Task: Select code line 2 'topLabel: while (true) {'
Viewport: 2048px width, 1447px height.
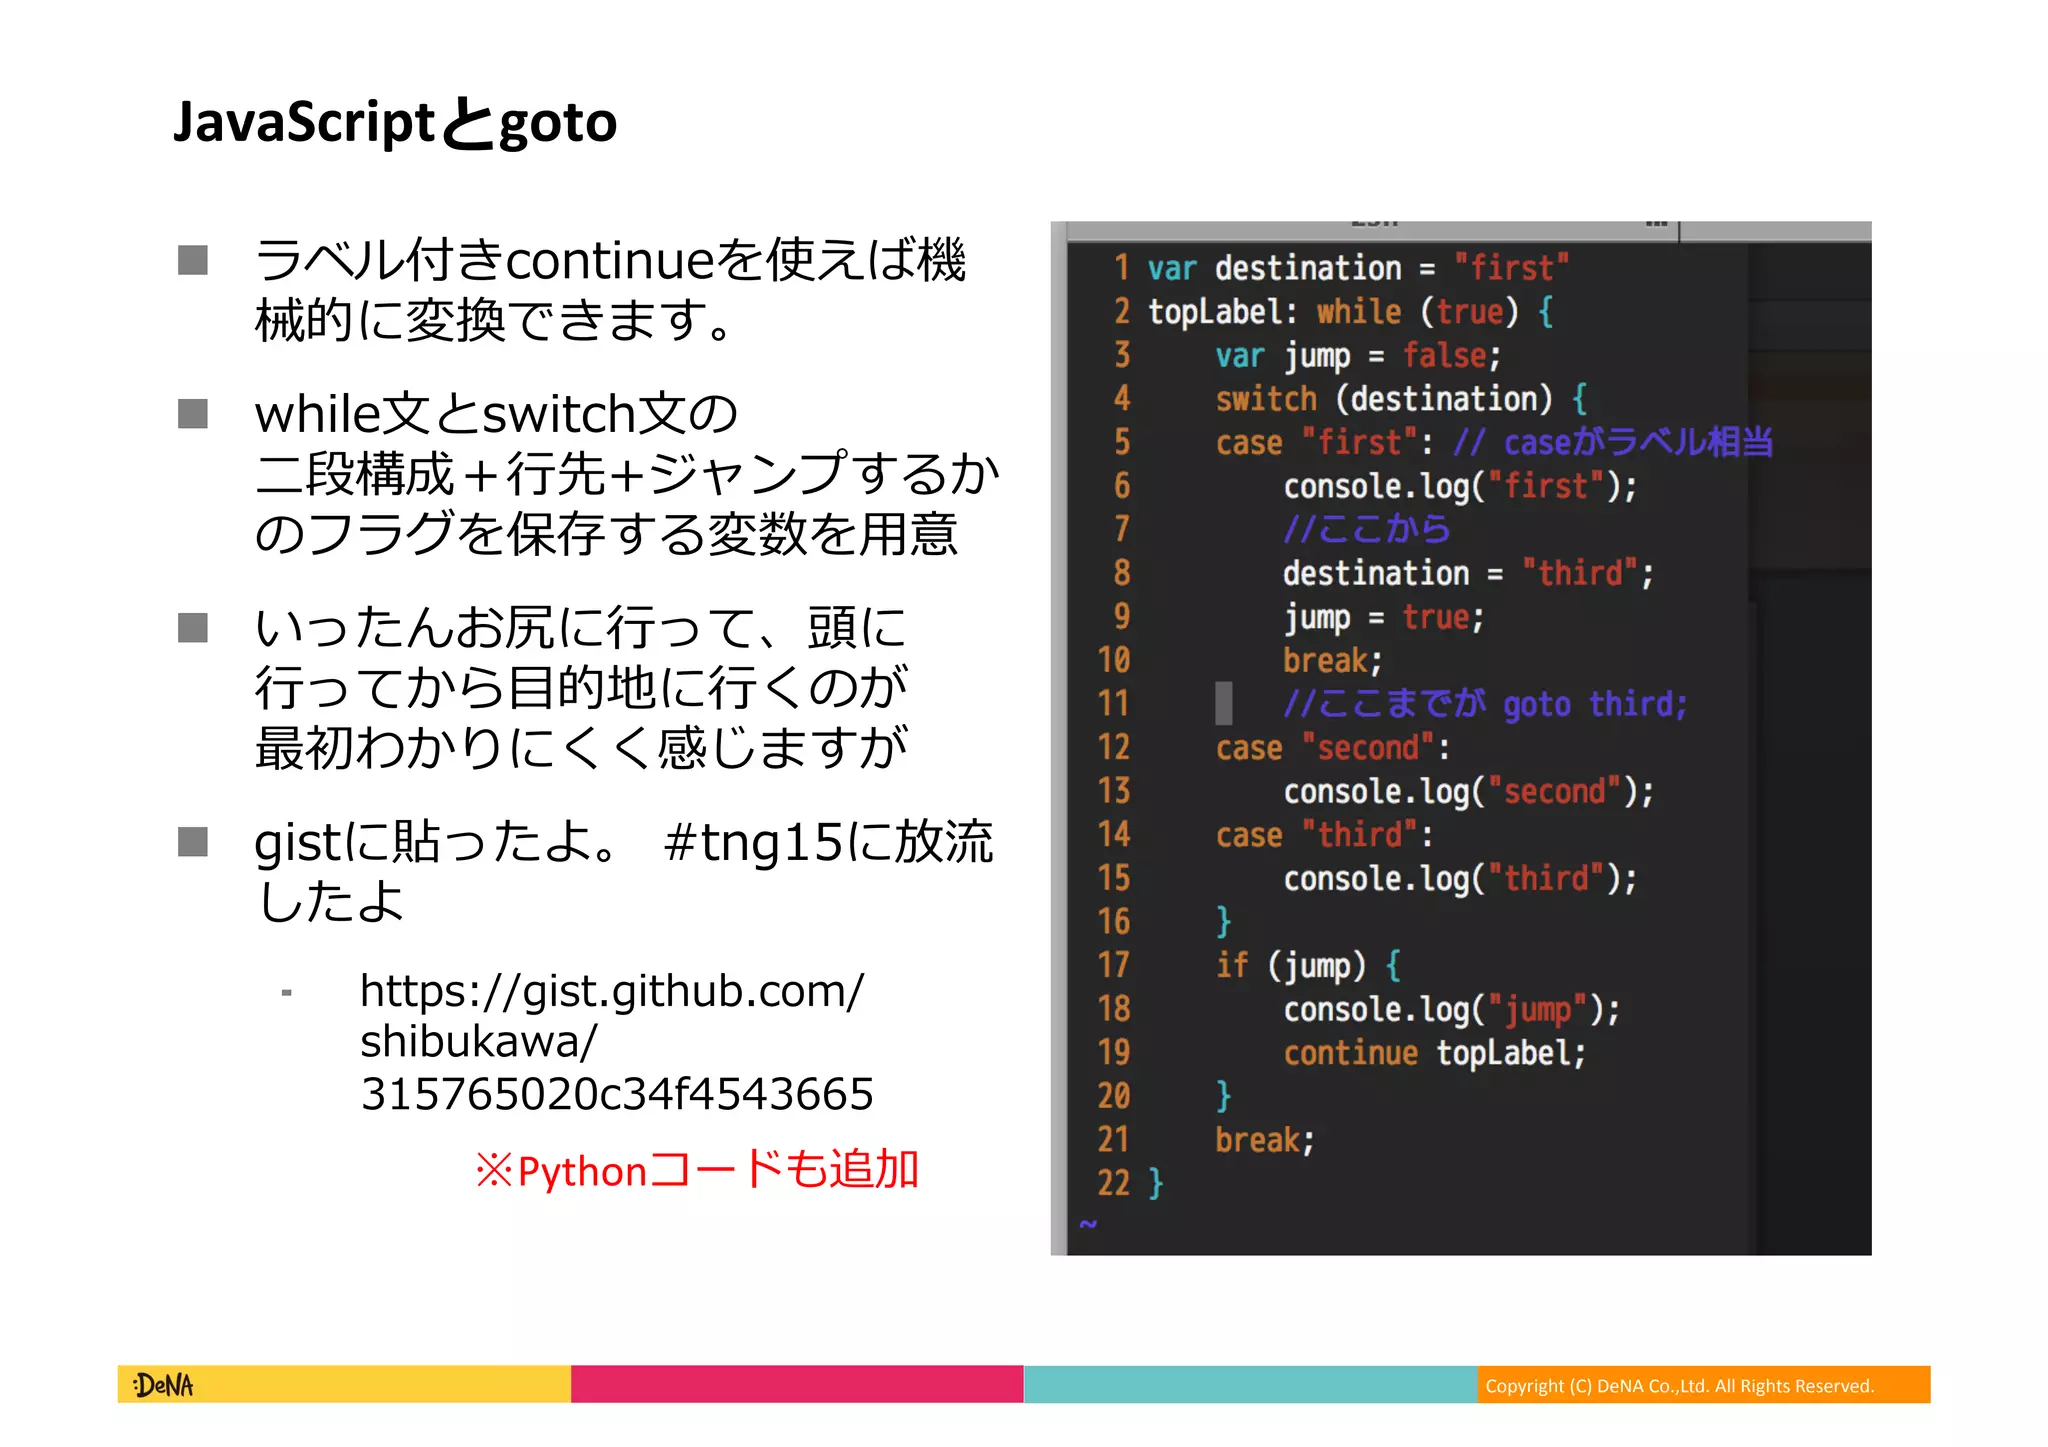Action: pos(1351,312)
